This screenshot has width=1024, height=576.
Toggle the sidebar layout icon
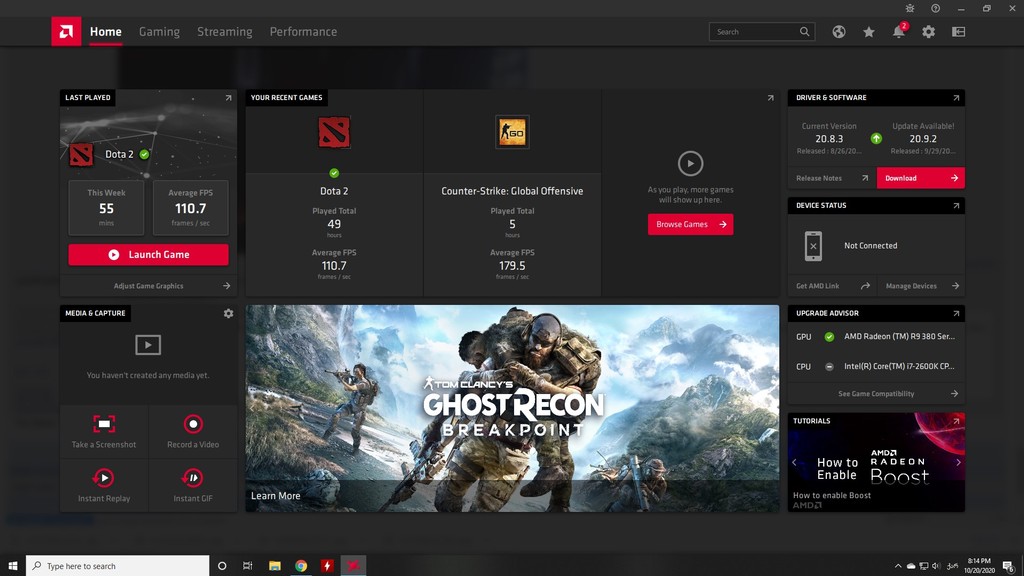click(x=958, y=31)
